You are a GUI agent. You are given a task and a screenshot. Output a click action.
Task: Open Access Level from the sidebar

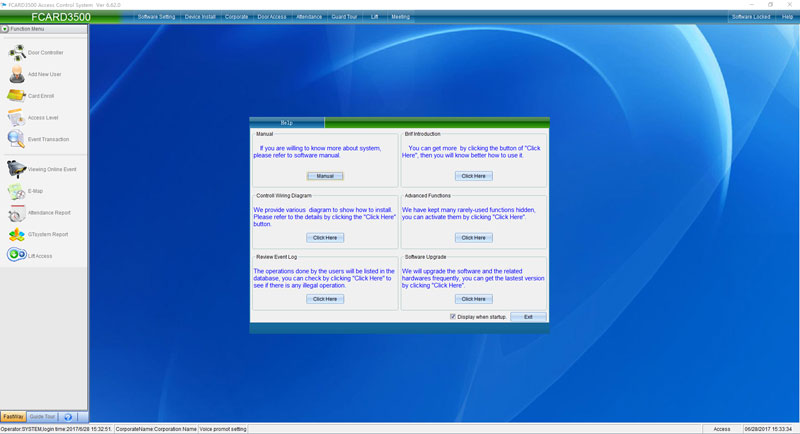33,118
